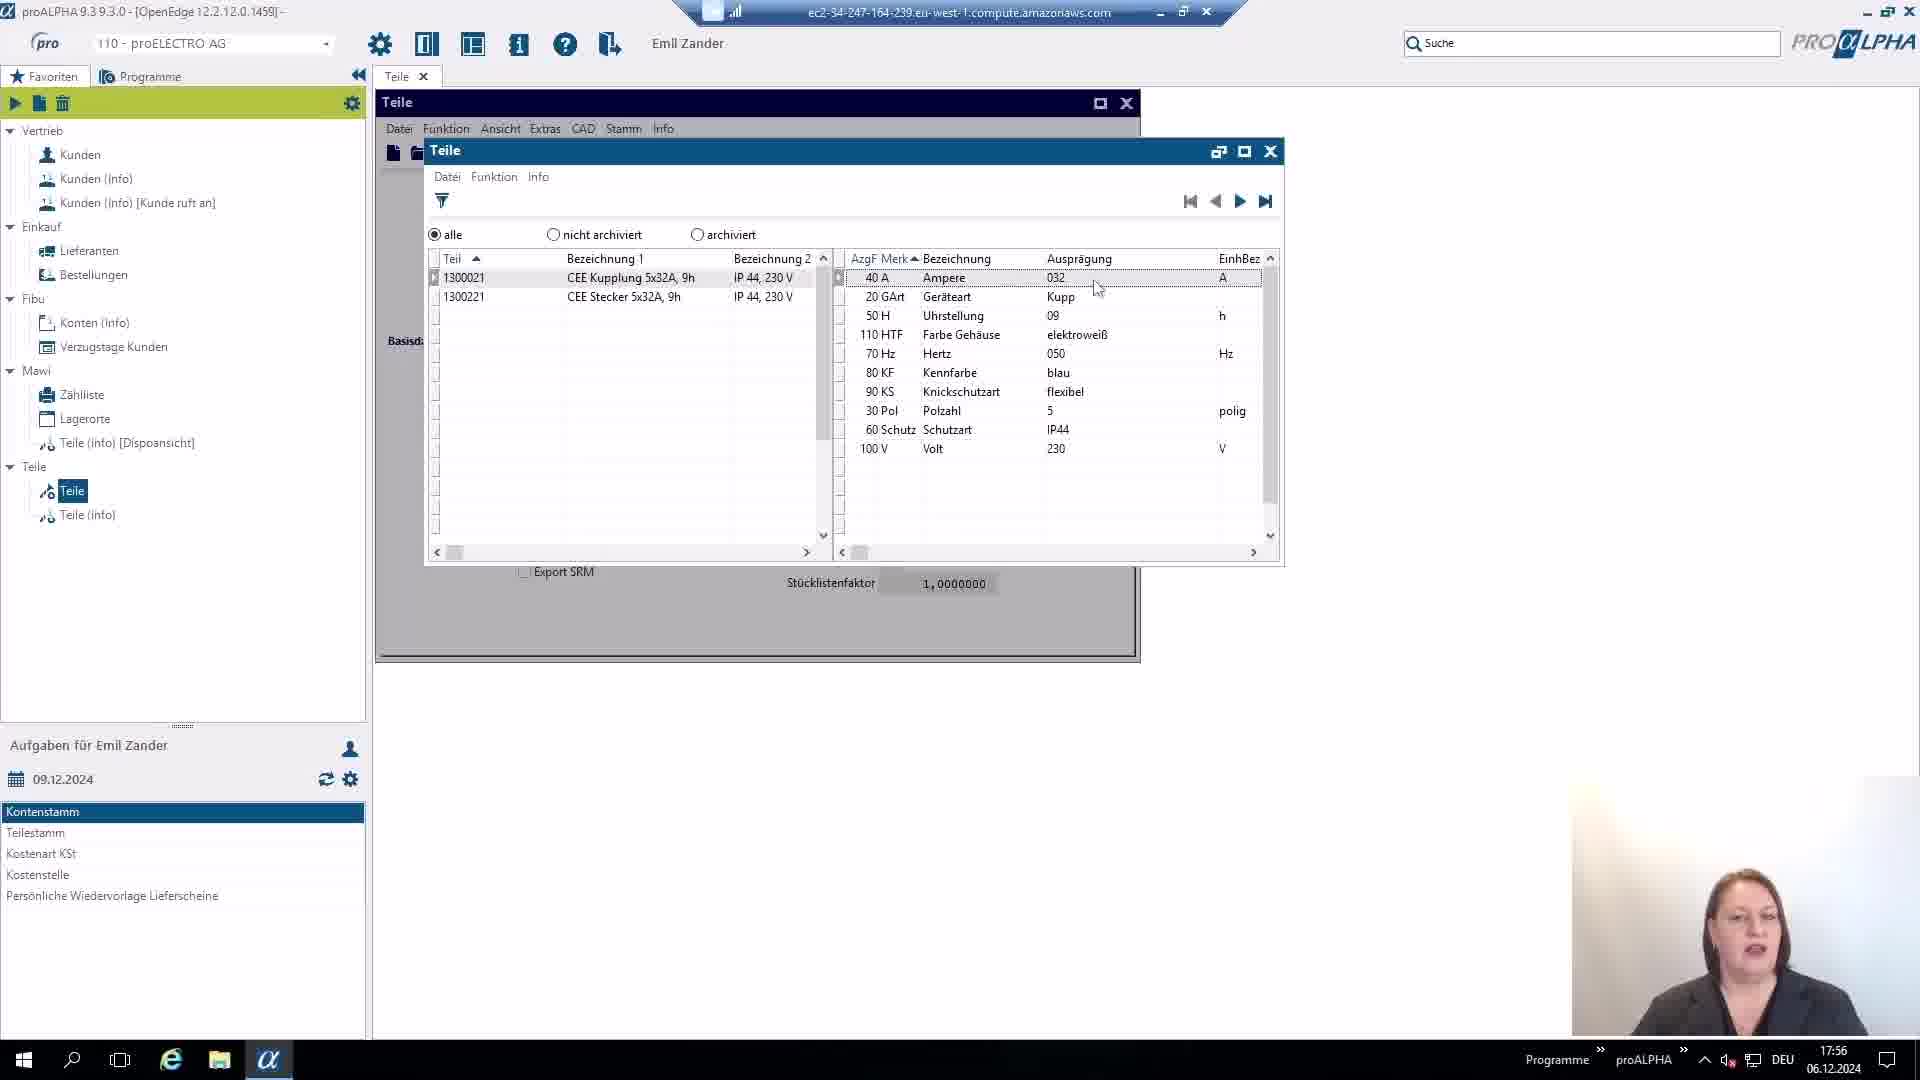
Task: Refresh the task list for Emil Zander
Action: (326, 779)
